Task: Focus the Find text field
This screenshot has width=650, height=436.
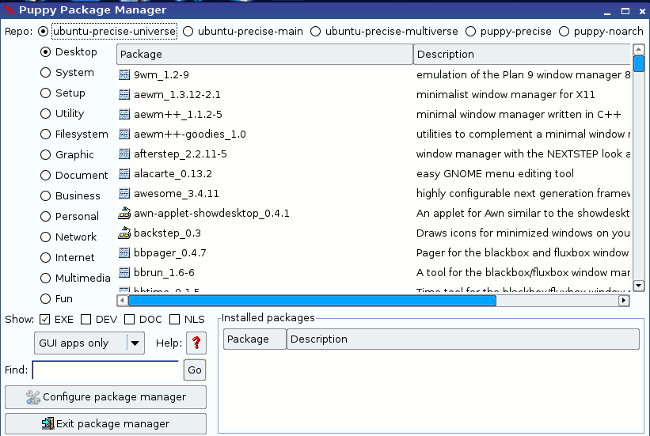Action: coord(105,370)
